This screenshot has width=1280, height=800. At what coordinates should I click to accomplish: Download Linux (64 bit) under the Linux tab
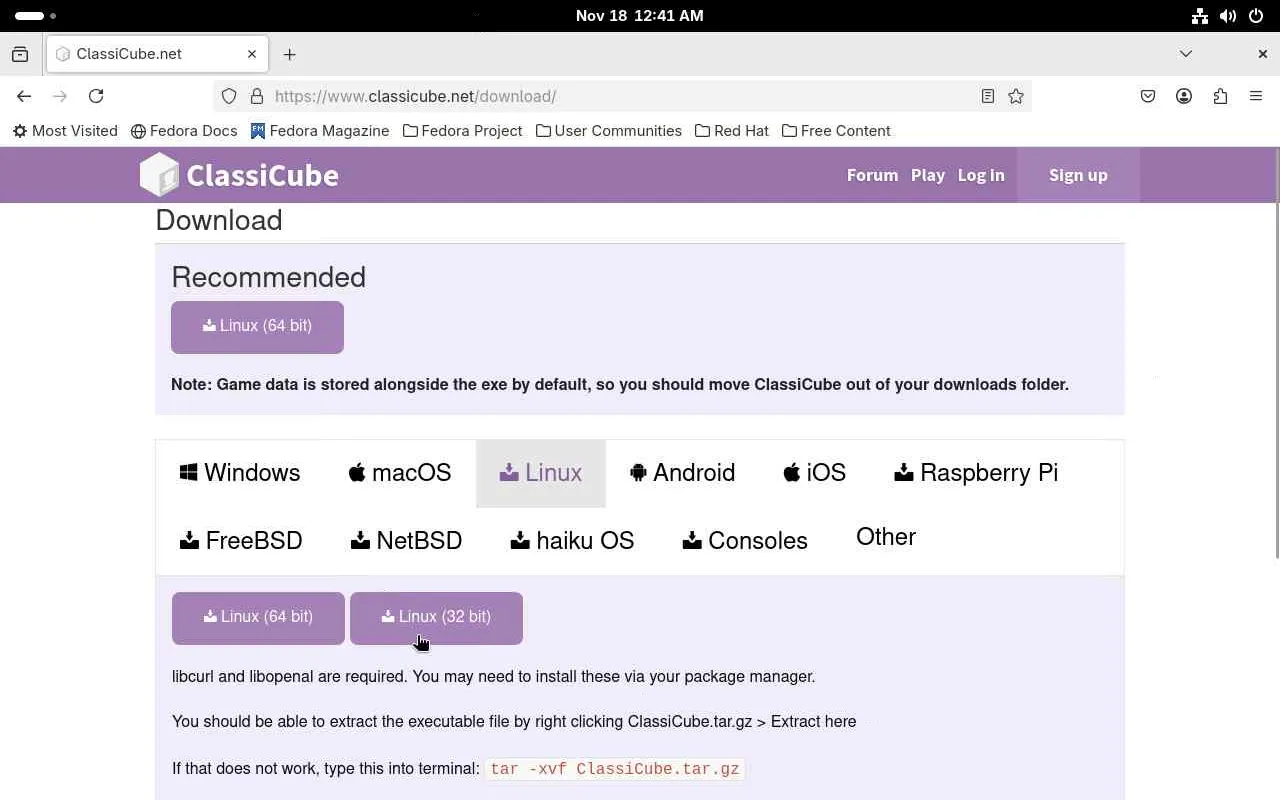click(x=258, y=618)
